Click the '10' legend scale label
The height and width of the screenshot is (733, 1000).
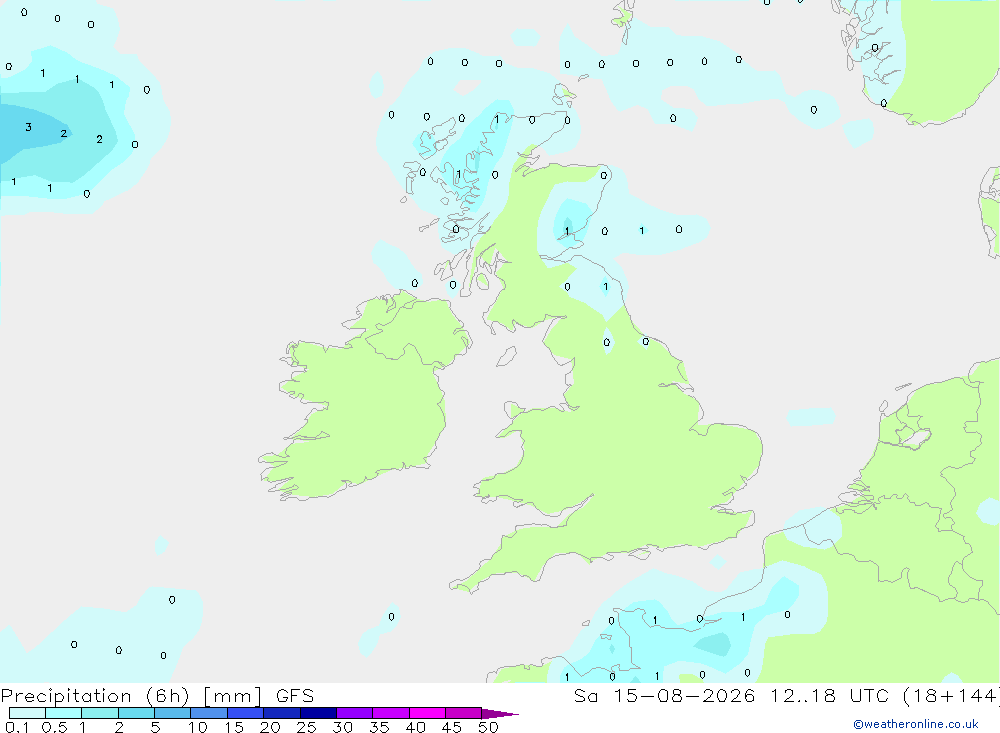coord(198,727)
